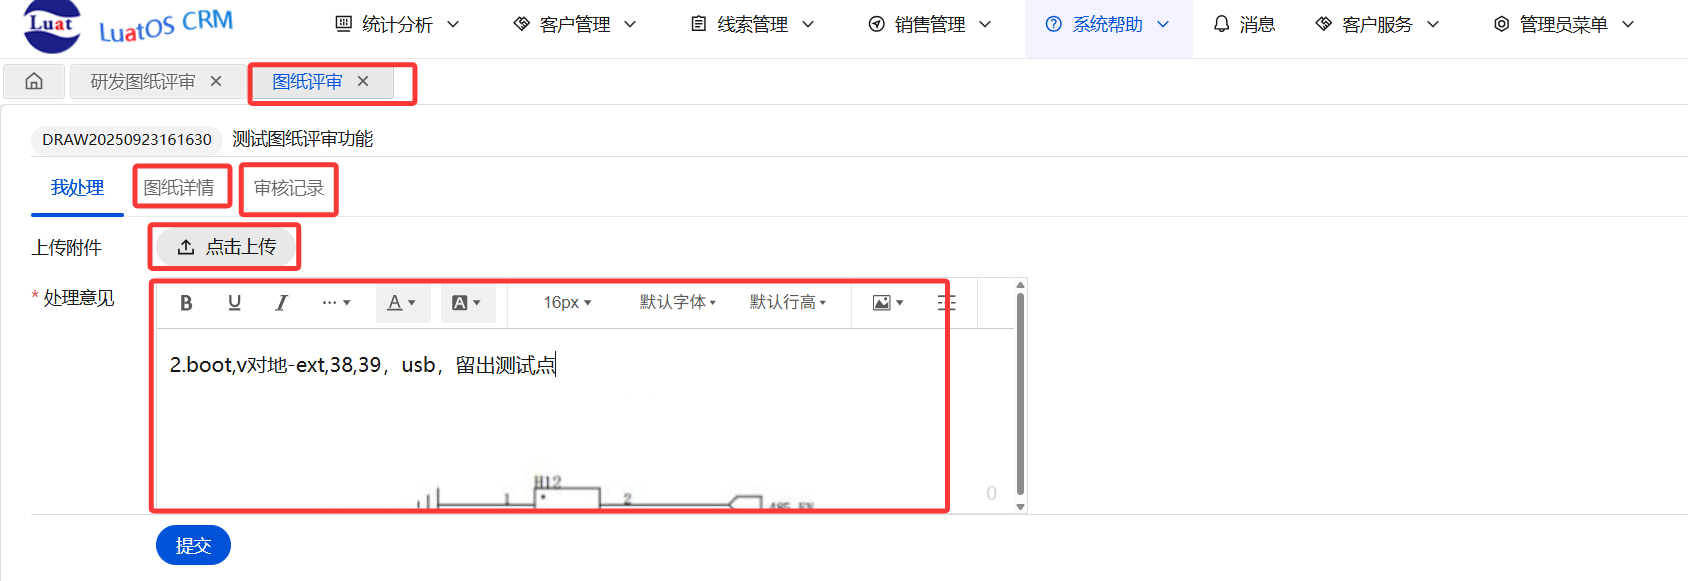Open 消息 notifications
1688x581 pixels.
pyautogui.click(x=1244, y=24)
